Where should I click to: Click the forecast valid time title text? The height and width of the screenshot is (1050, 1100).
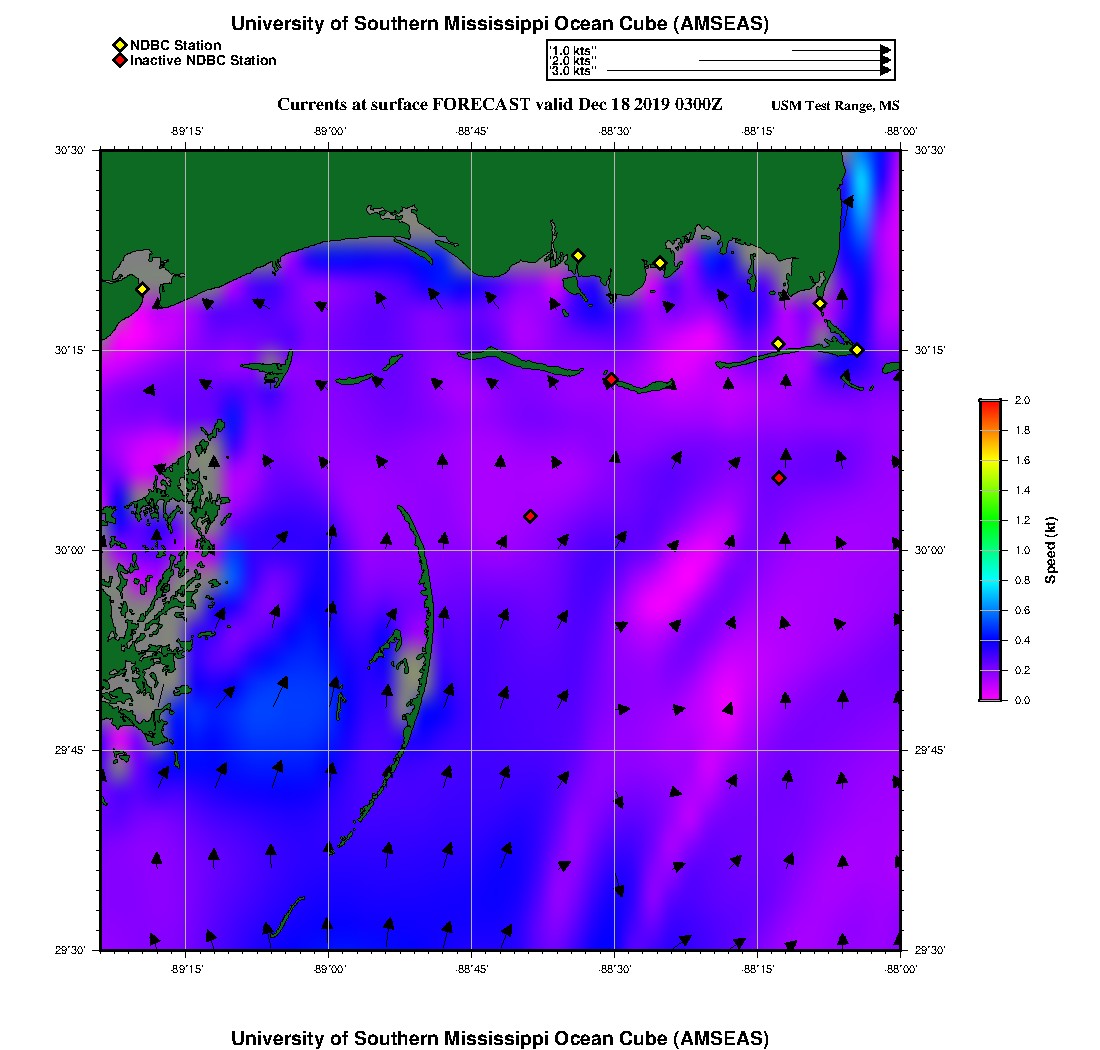[x=499, y=105]
